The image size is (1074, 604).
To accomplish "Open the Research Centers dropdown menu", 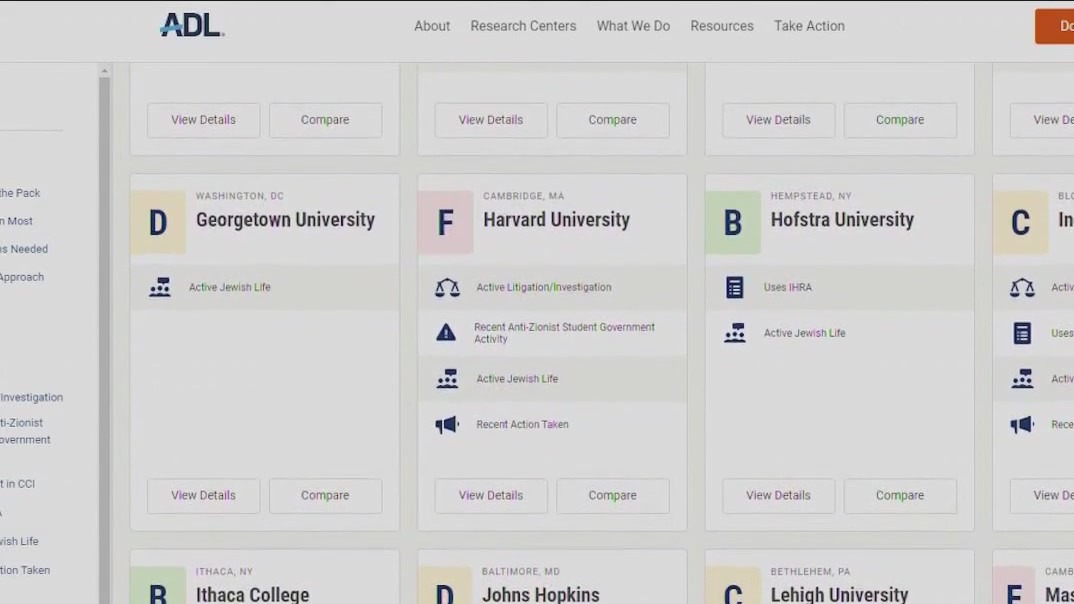I will pos(523,26).
